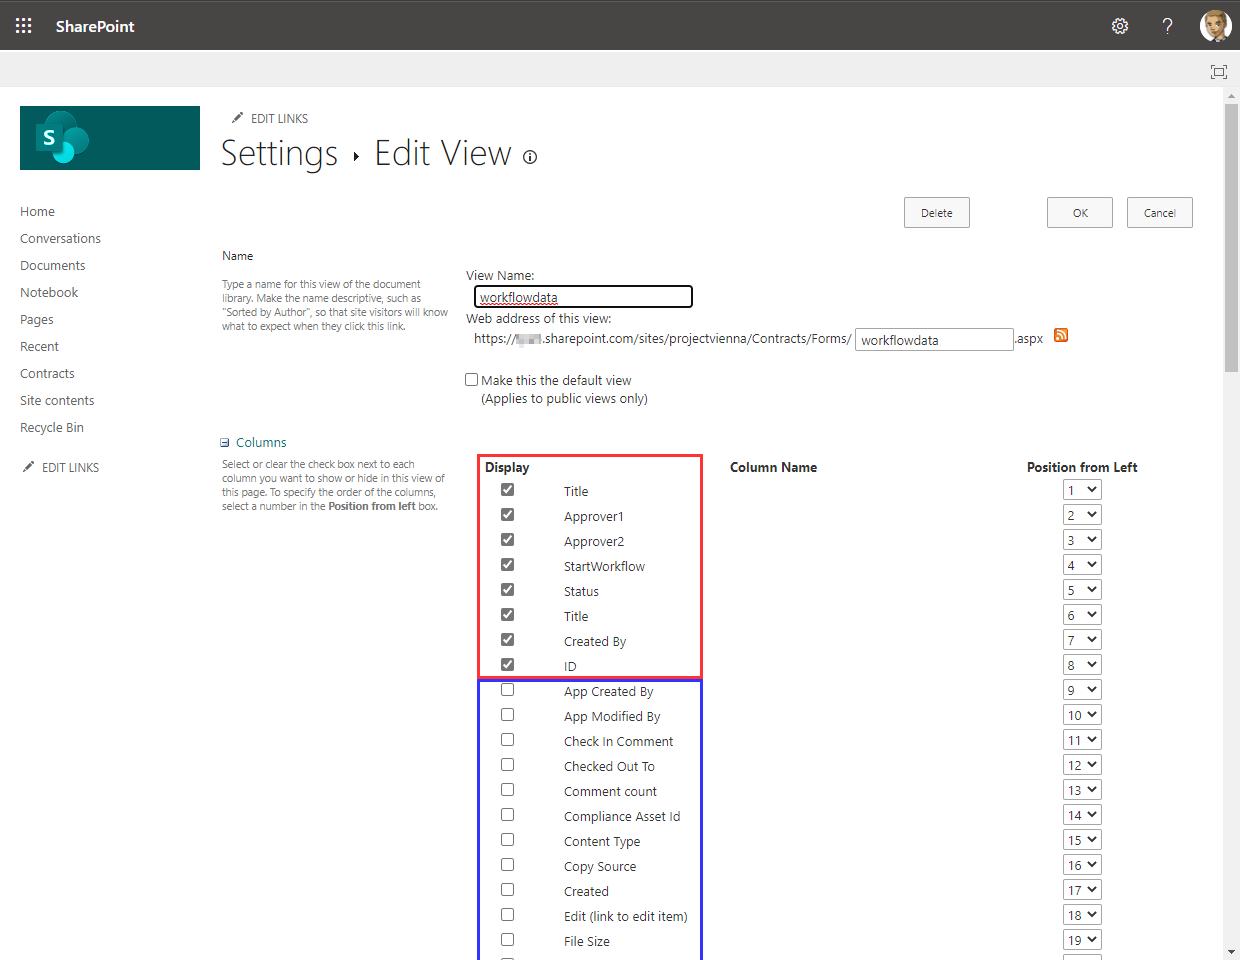The height and width of the screenshot is (960, 1240).
Task: Click the help question mark icon
Action: pyautogui.click(x=1167, y=26)
